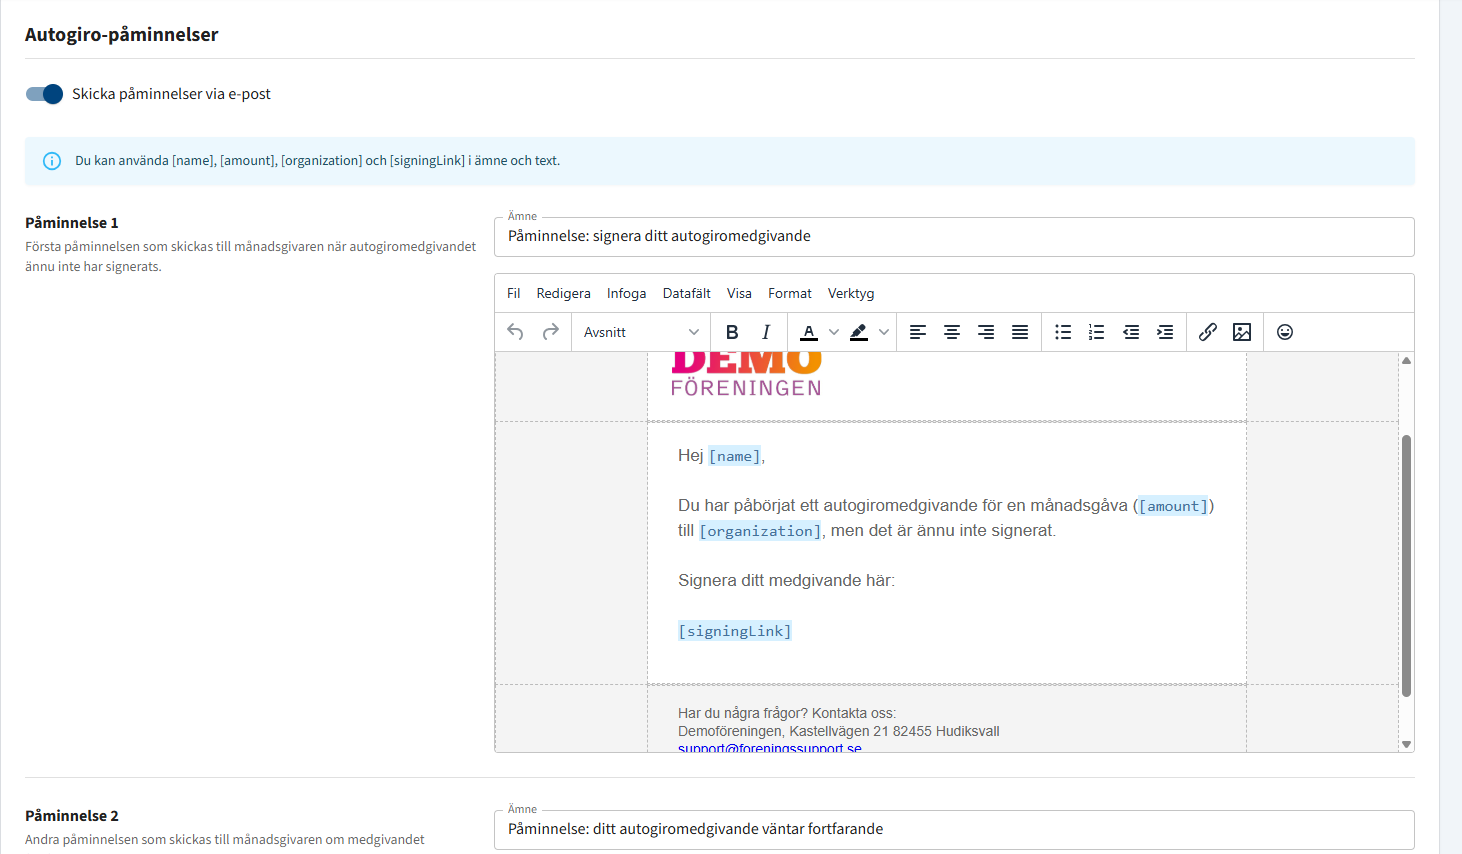The image size is (1462, 854).
Task: Insert an image into the email
Action: (x=1242, y=332)
